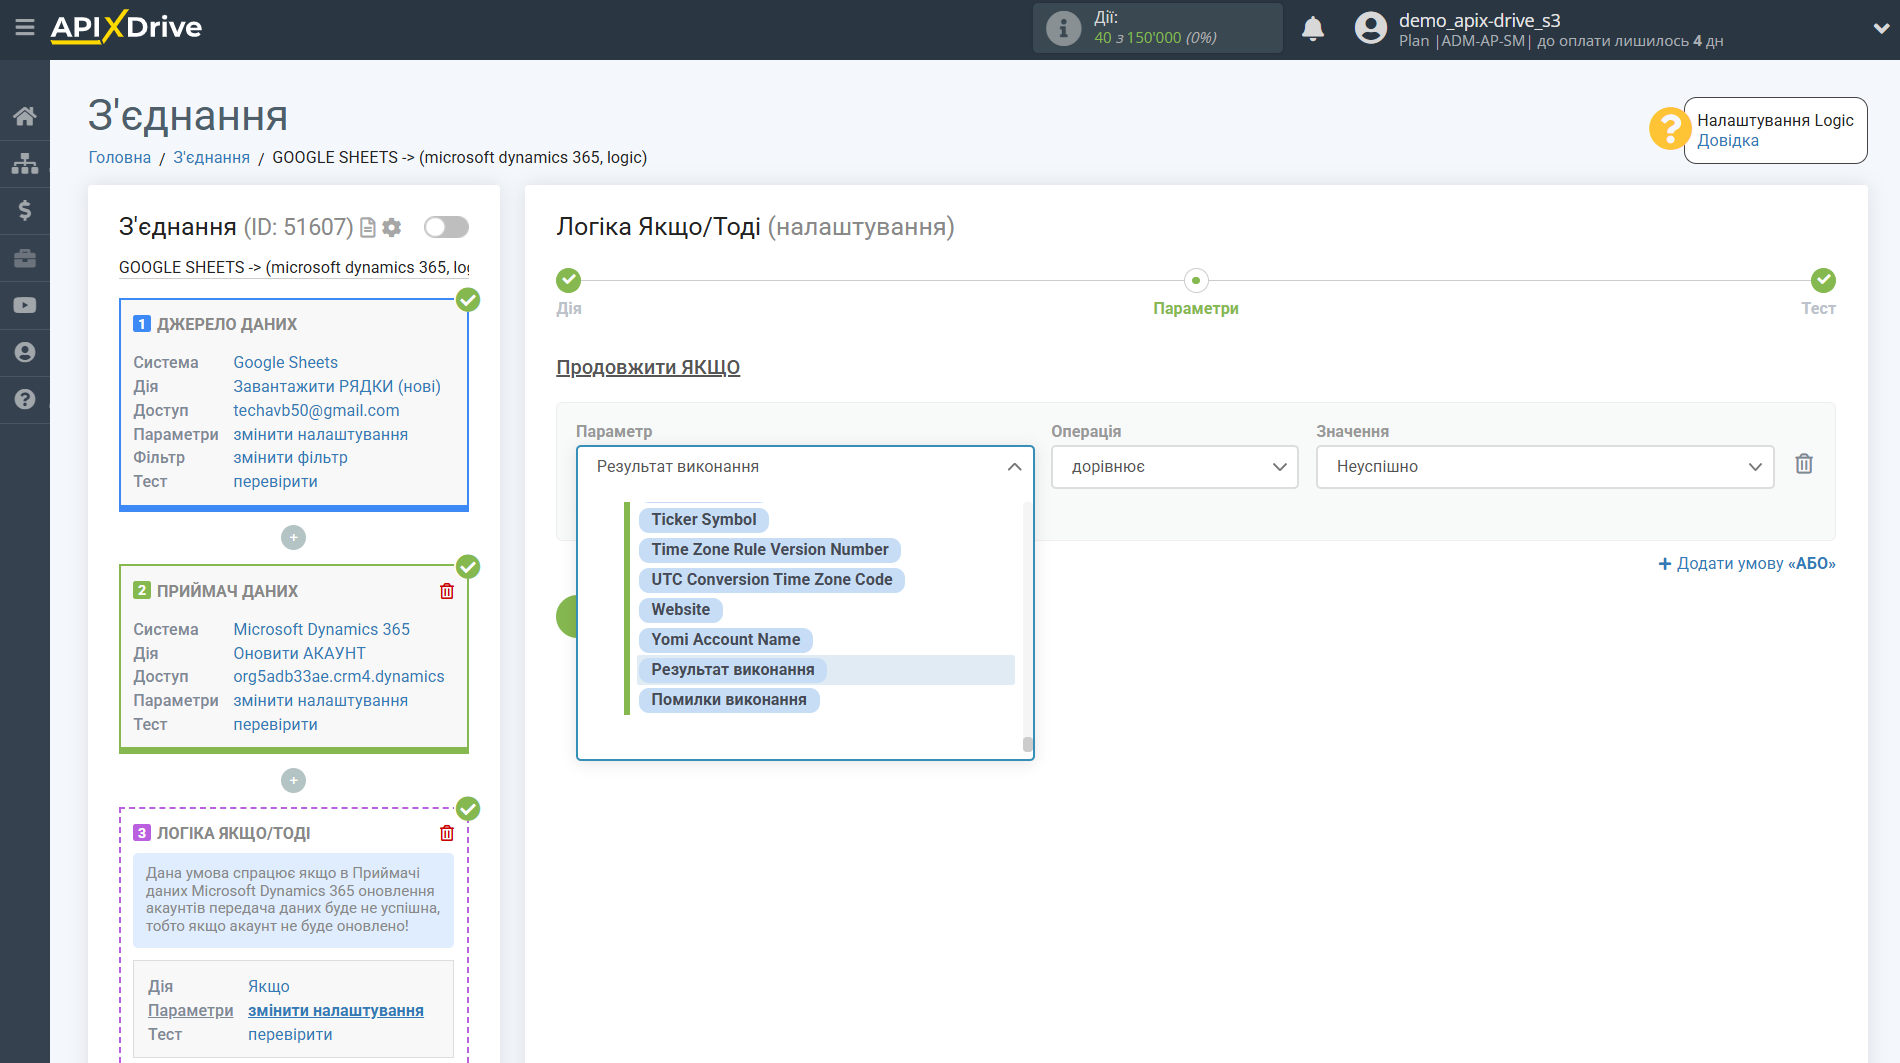This screenshot has width=1900, height=1063.
Task: Open the notifications bell
Action: coord(1313,29)
